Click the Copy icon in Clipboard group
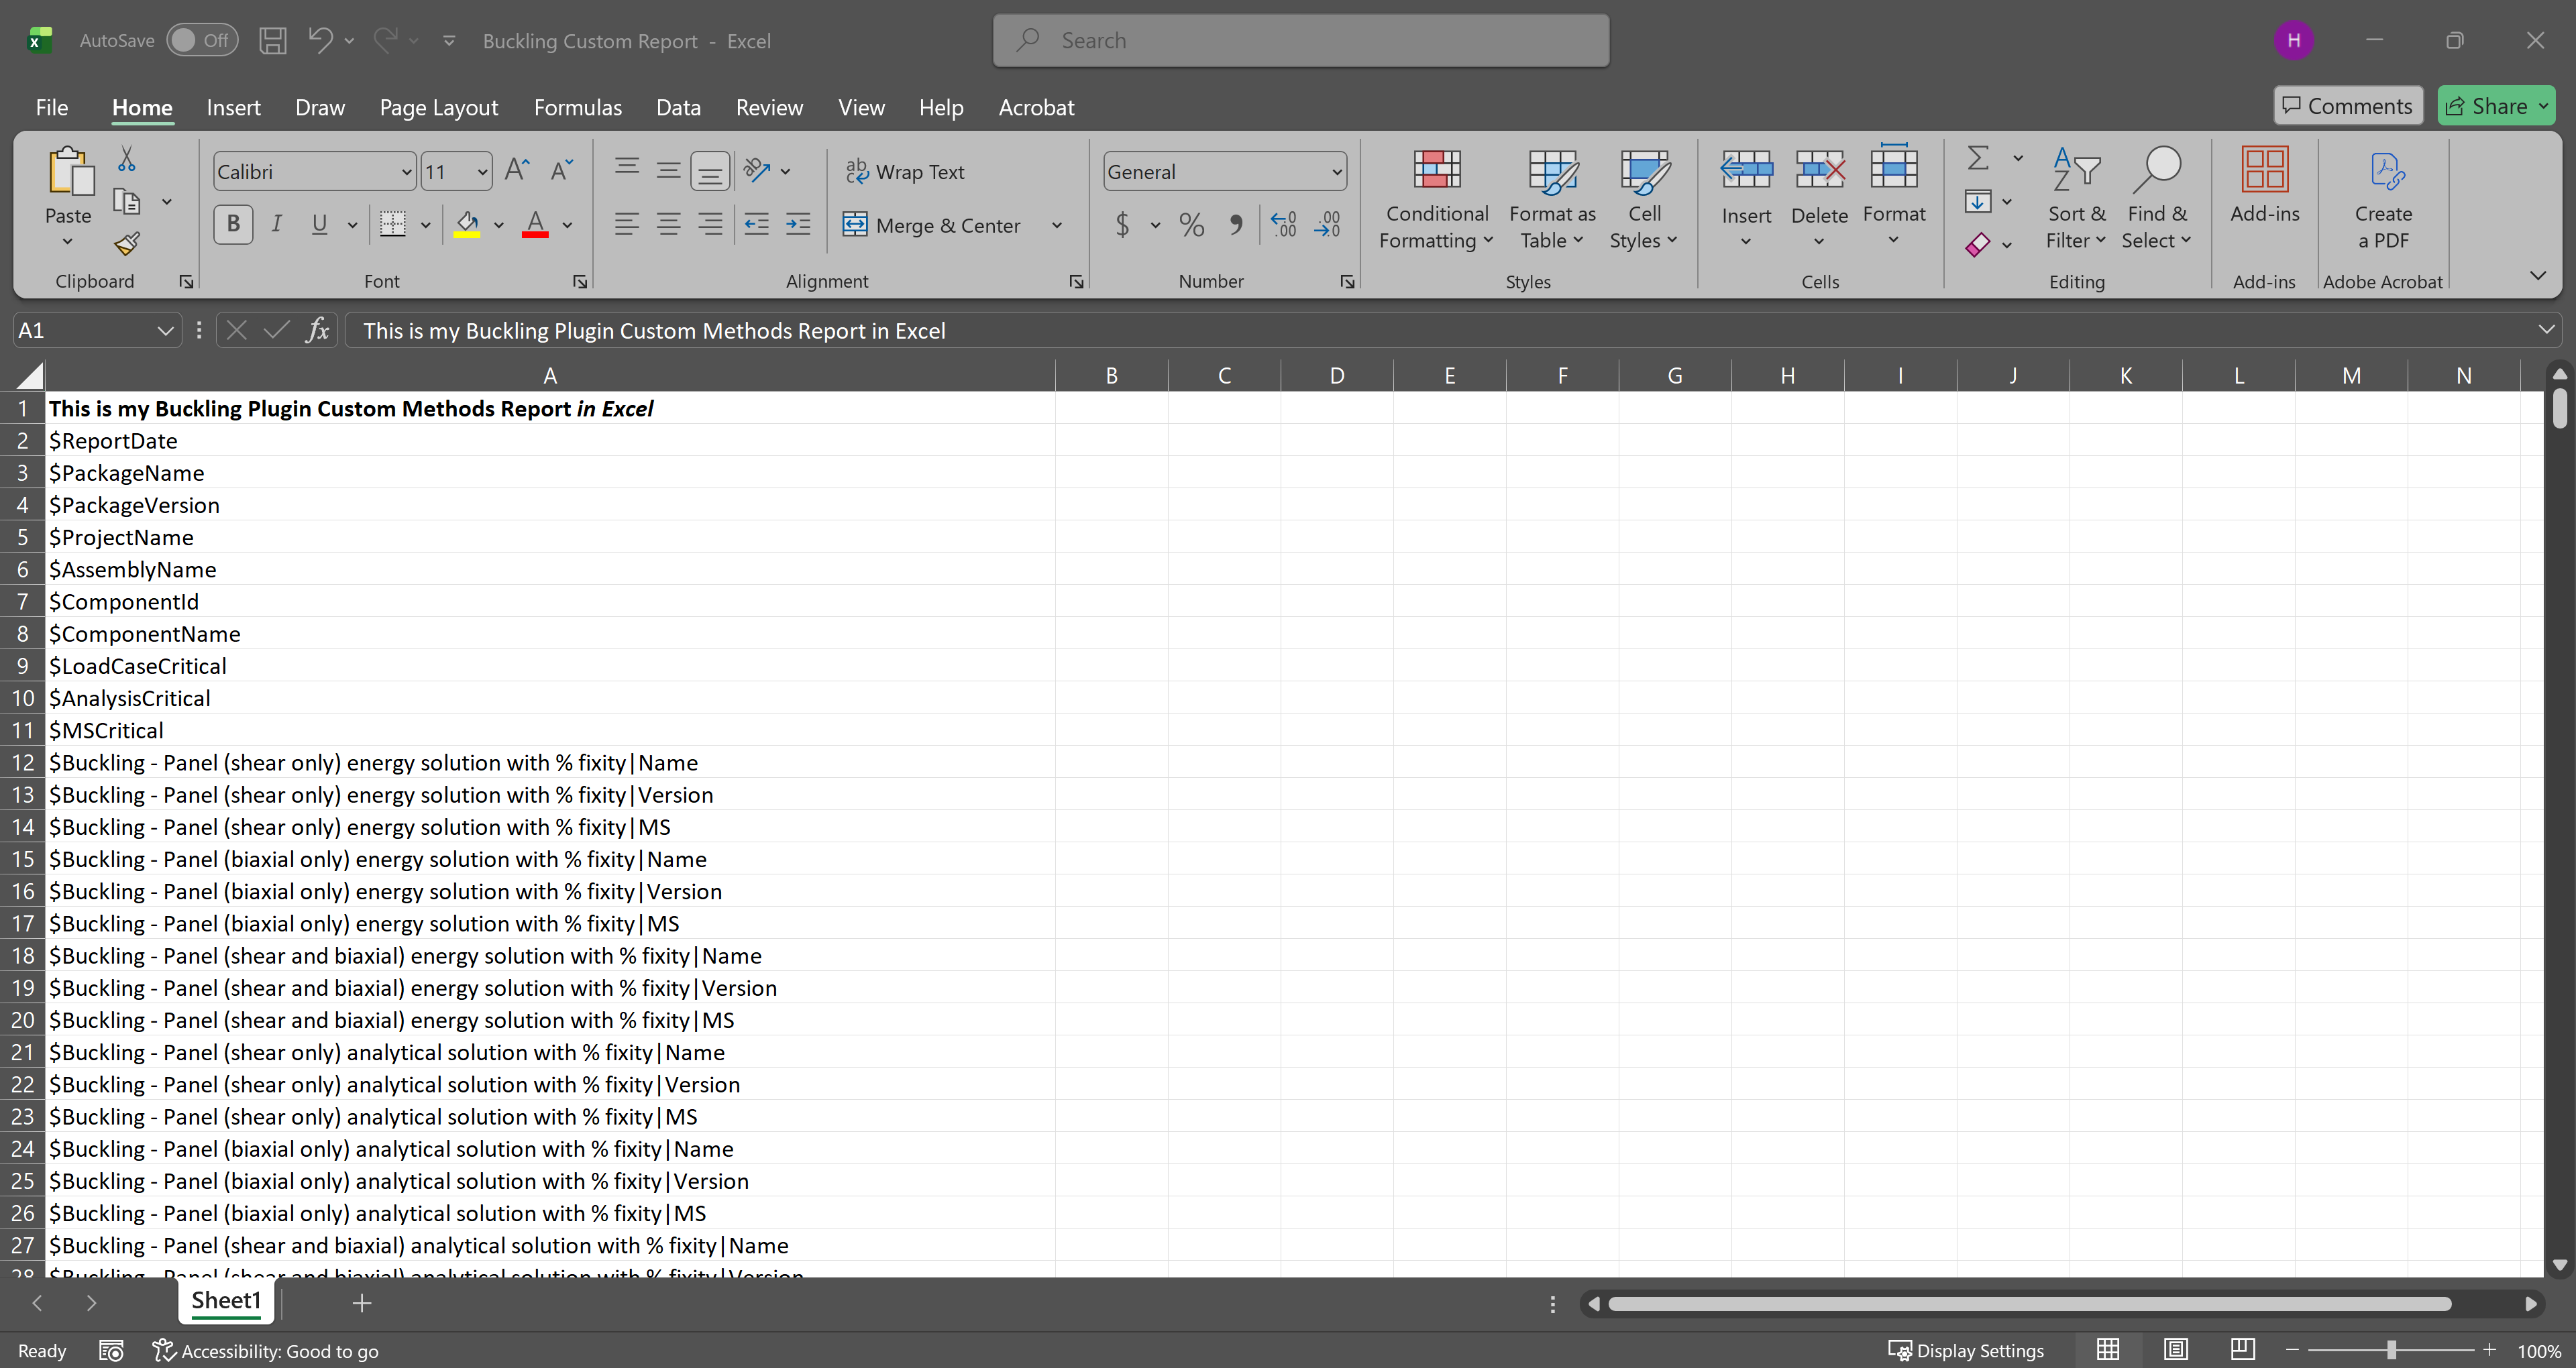The image size is (2576, 1368). tap(127, 202)
